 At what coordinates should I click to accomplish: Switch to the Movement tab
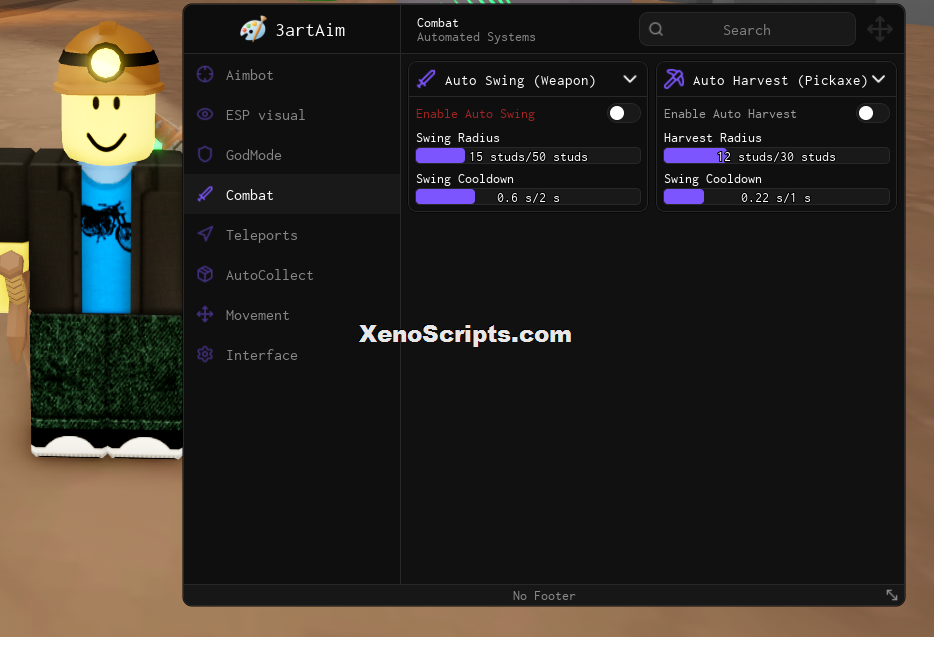coord(292,314)
